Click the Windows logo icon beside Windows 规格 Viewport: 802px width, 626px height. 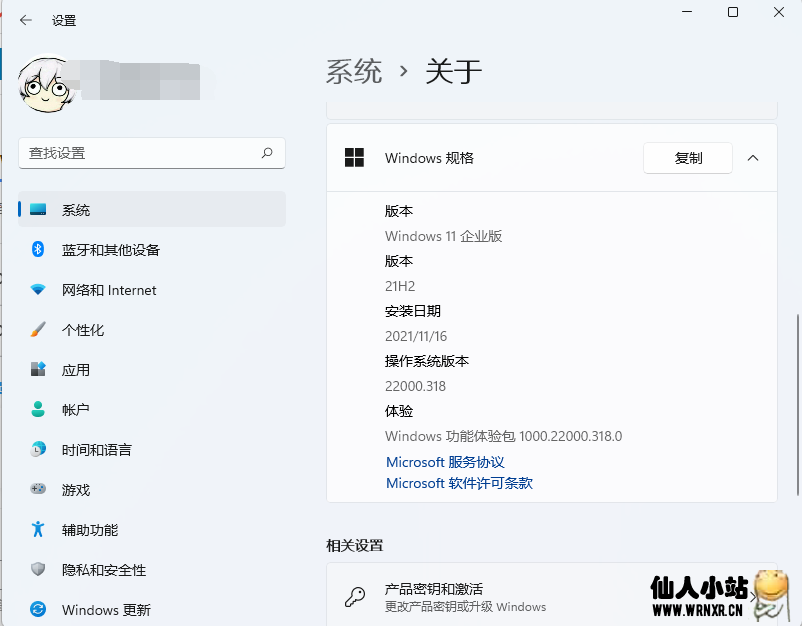tap(354, 158)
